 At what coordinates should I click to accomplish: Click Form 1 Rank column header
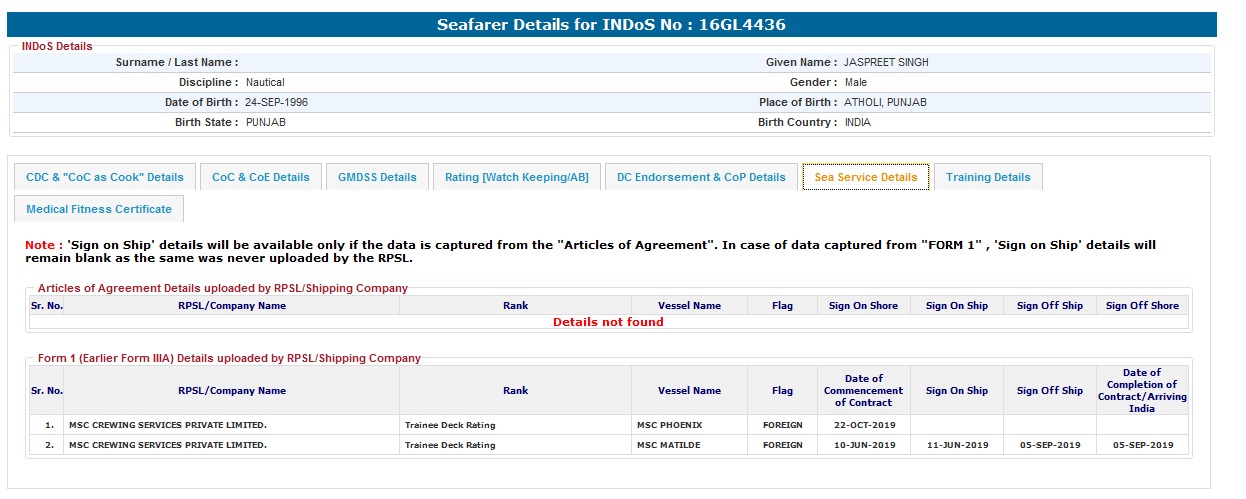pyautogui.click(x=515, y=391)
